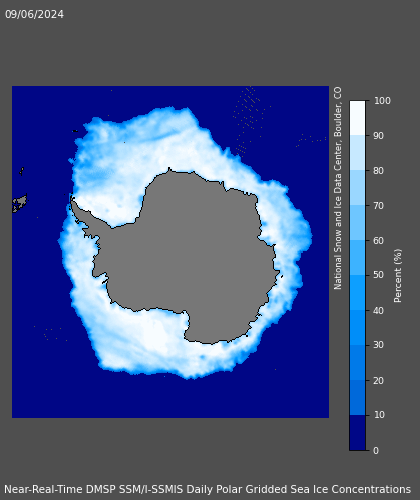Image resolution: width=420 pixels, height=500 pixels.
Task: Click the white 90-100 percent colorbar segment
Action: click(357, 118)
